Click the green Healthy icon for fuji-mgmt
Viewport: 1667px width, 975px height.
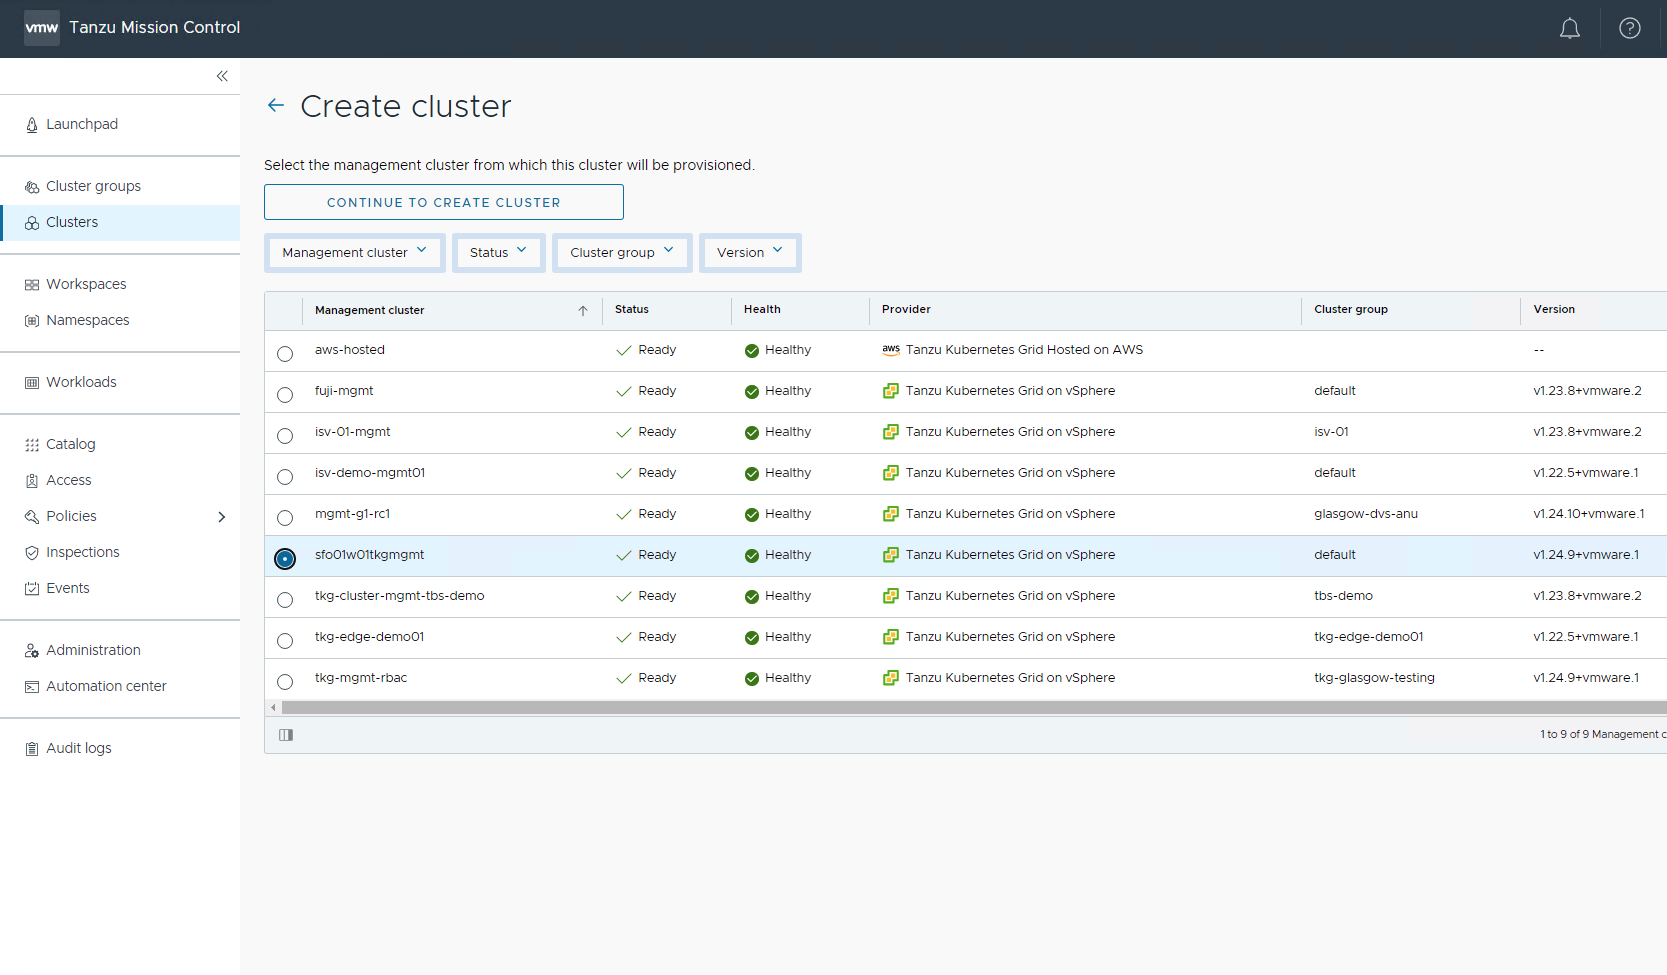(x=752, y=392)
